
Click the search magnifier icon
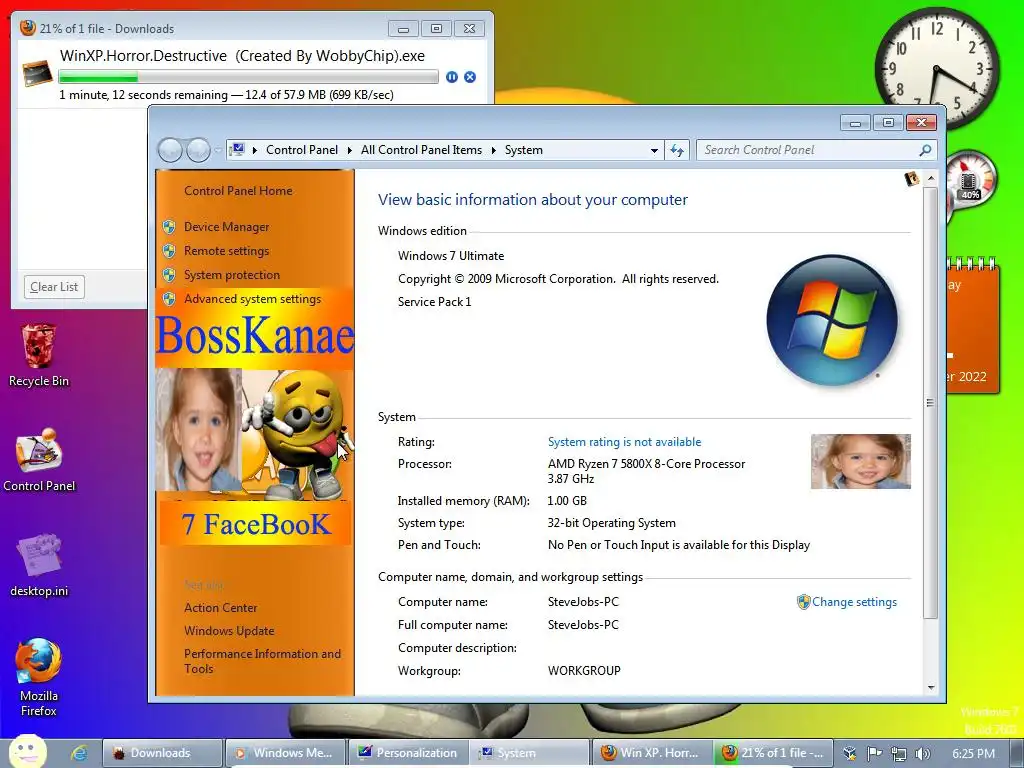(x=925, y=150)
